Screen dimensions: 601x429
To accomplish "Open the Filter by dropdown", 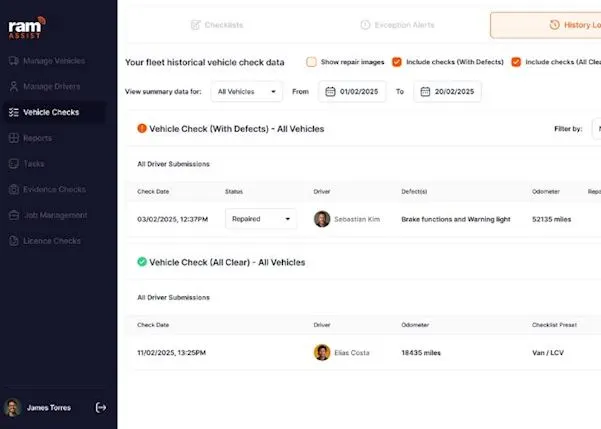I will 596,129.
